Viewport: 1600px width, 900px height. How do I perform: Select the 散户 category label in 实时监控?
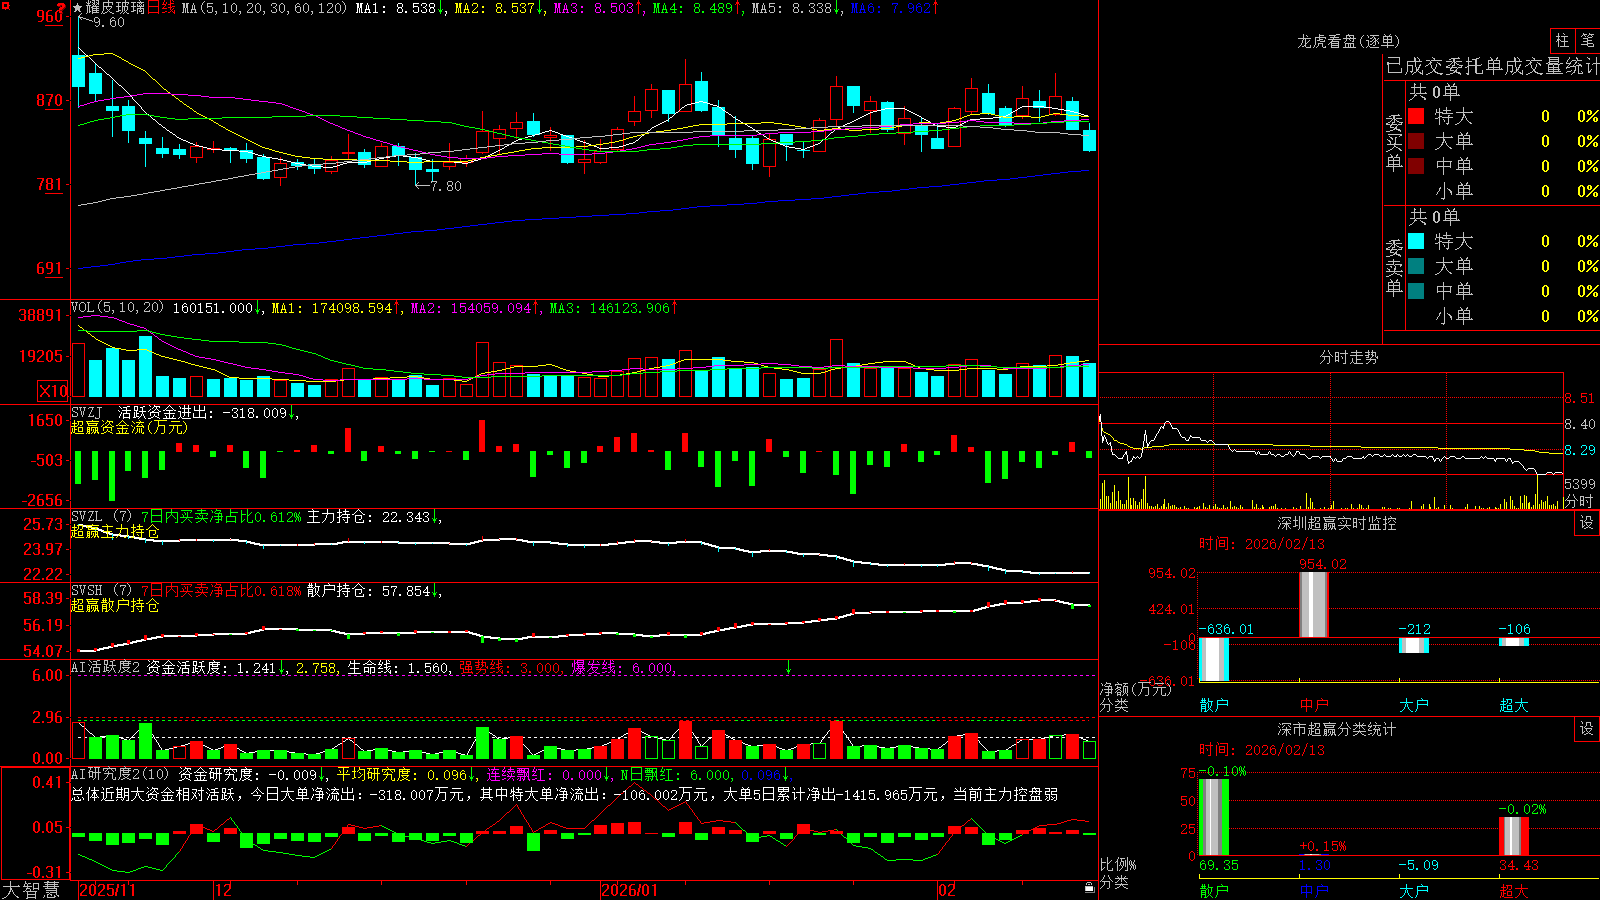1214,705
